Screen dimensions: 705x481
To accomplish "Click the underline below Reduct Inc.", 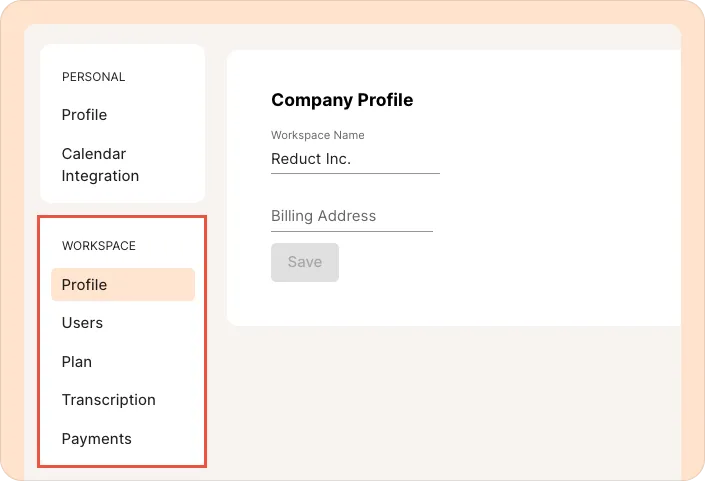I will [355, 173].
